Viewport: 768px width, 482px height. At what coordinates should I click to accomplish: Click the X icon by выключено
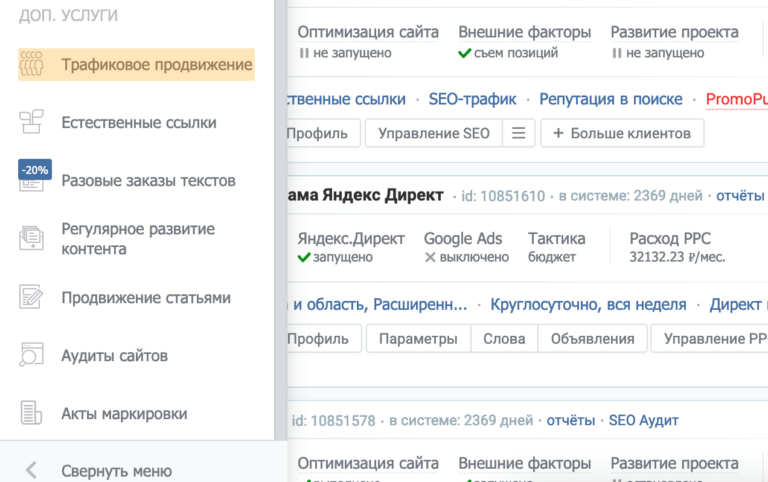pos(430,257)
